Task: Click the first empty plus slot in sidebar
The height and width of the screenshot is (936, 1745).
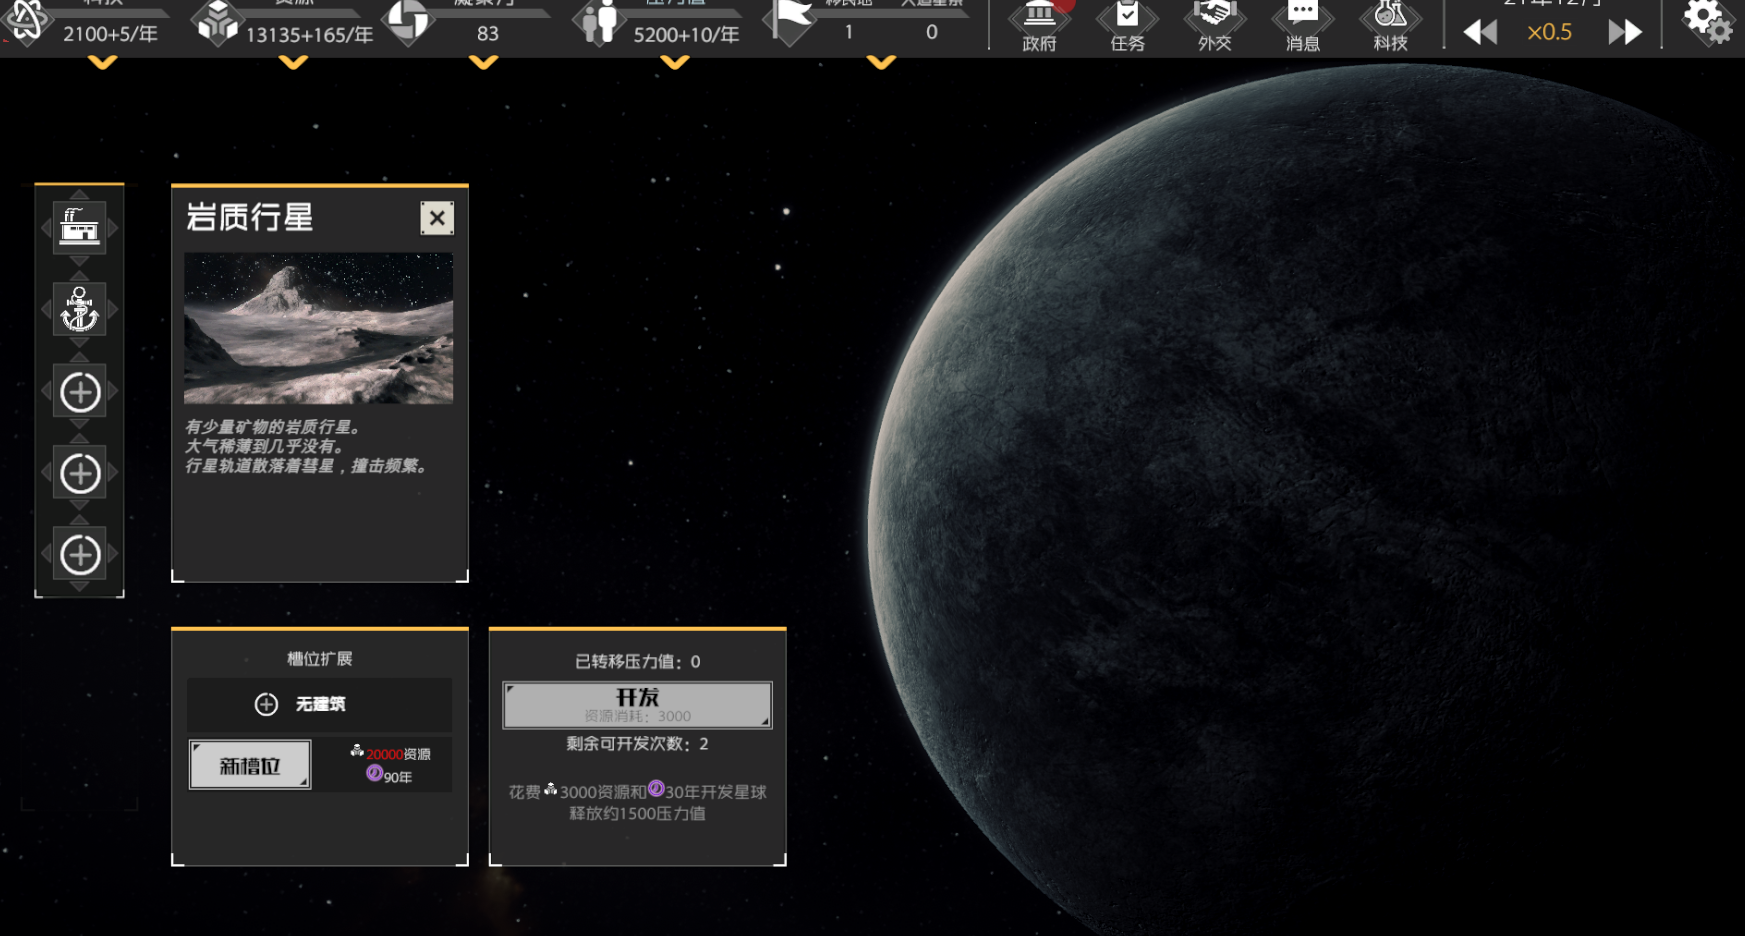Action: [x=80, y=391]
